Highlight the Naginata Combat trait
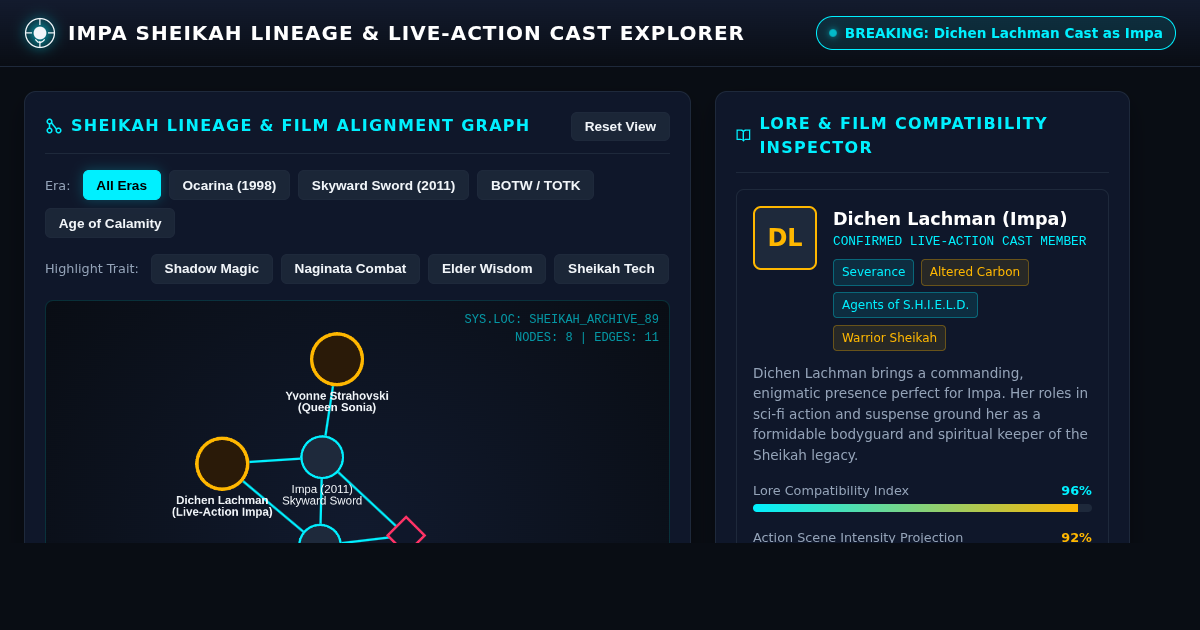The width and height of the screenshot is (1200, 630). pos(350,269)
